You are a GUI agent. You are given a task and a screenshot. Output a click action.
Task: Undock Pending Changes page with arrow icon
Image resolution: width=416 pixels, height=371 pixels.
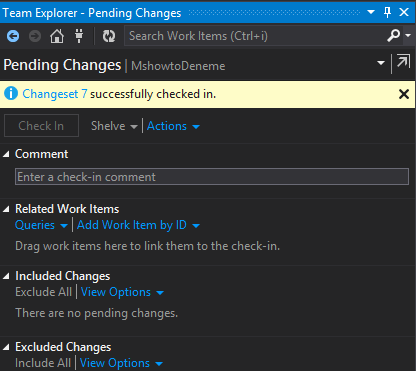click(x=403, y=61)
